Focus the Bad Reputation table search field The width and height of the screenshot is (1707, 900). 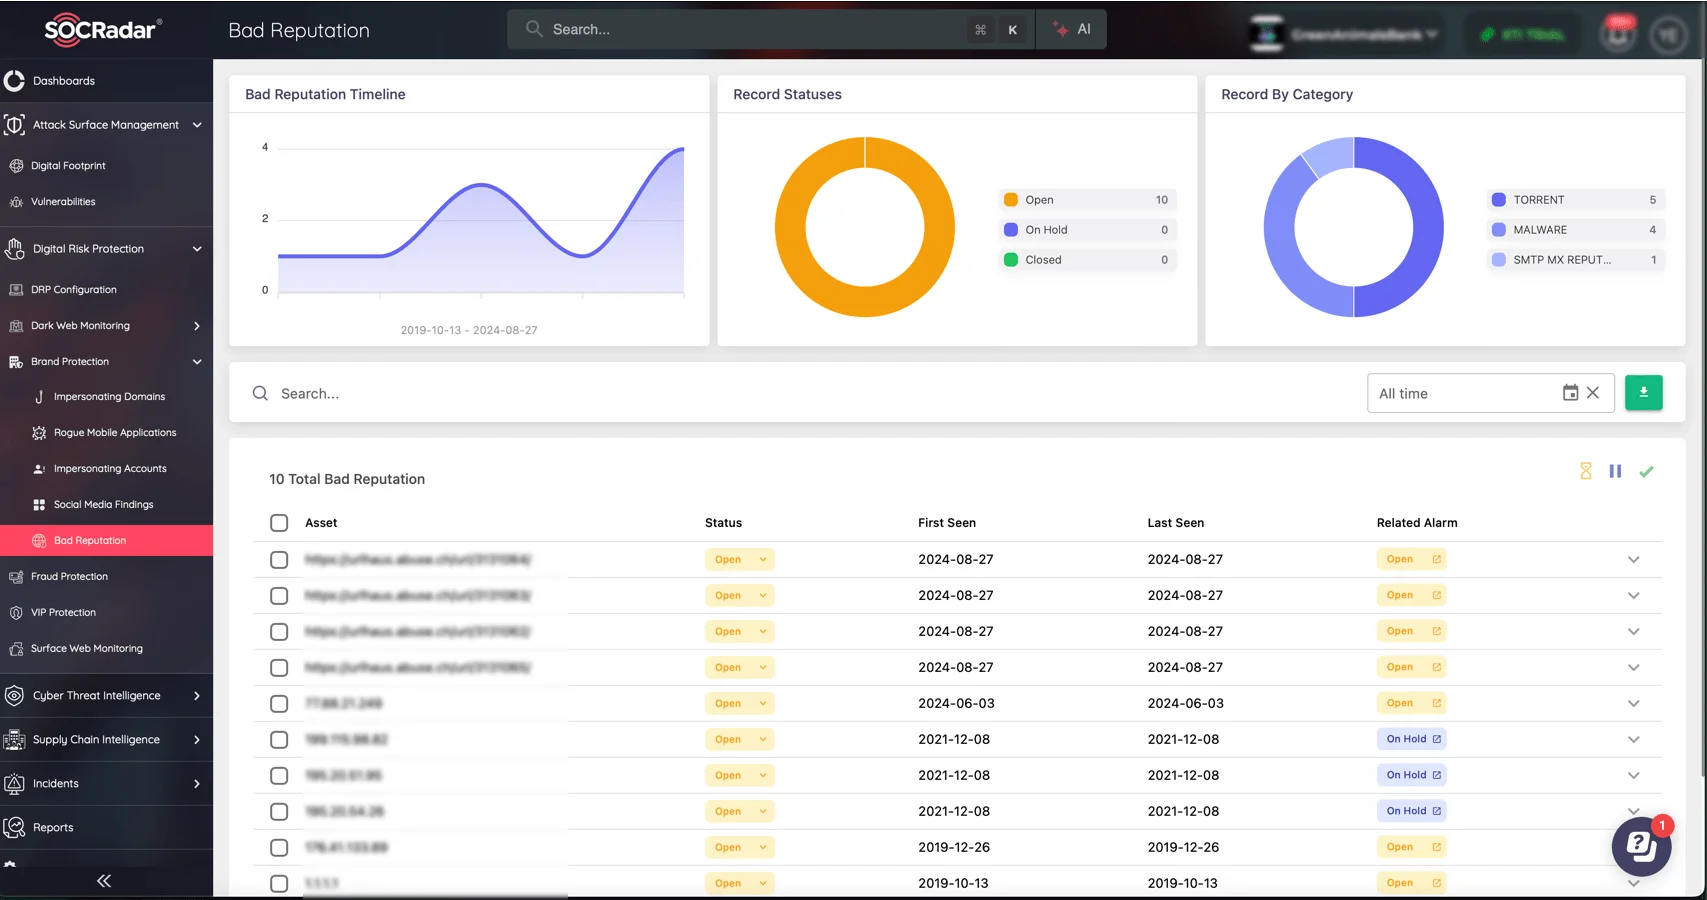pyautogui.click(x=800, y=394)
